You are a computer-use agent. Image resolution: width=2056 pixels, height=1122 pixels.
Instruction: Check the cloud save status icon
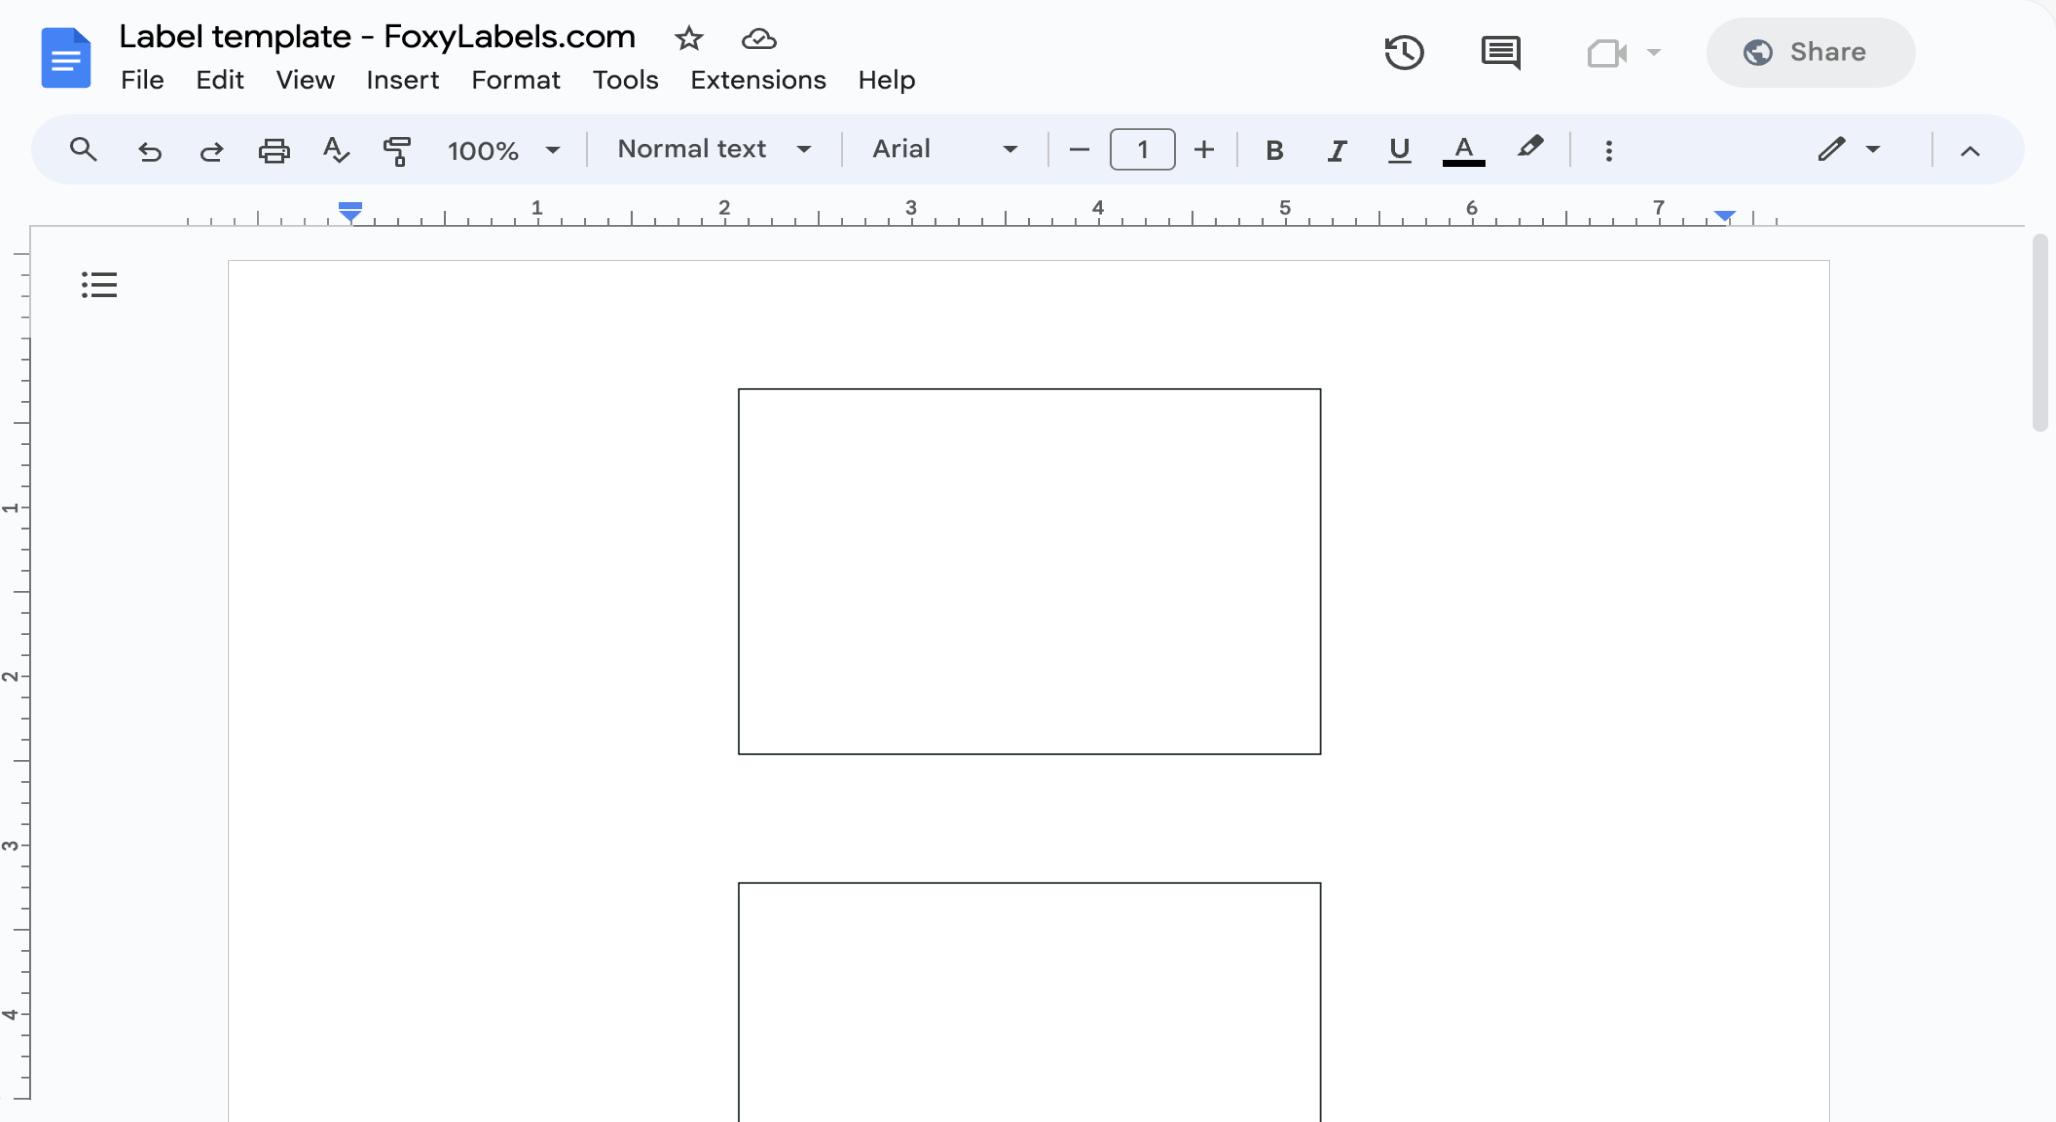759,39
